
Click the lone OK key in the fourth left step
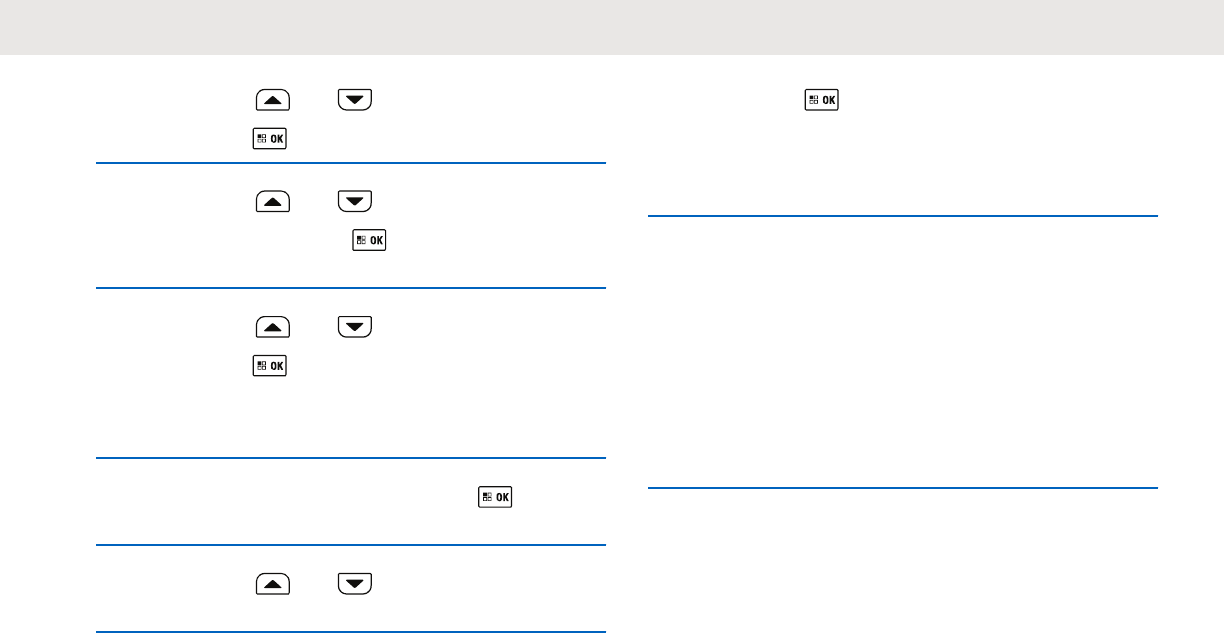tap(495, 497)
